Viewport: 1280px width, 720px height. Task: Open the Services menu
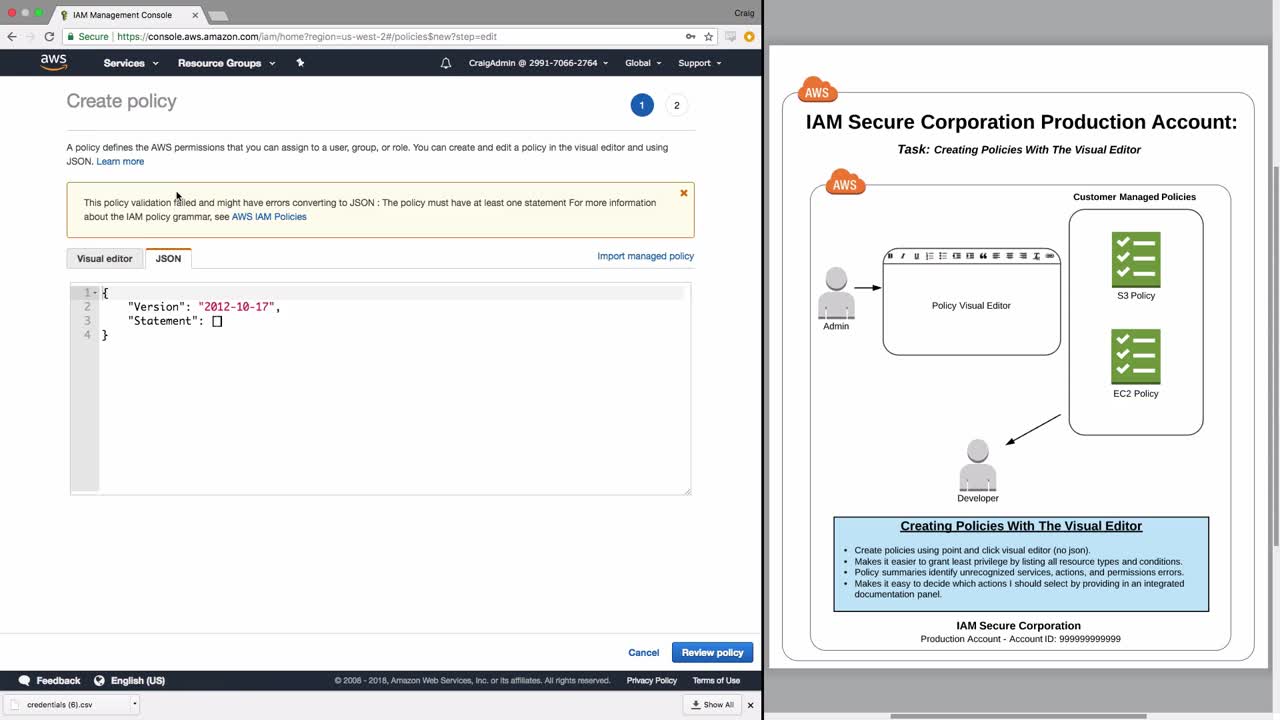131,63
